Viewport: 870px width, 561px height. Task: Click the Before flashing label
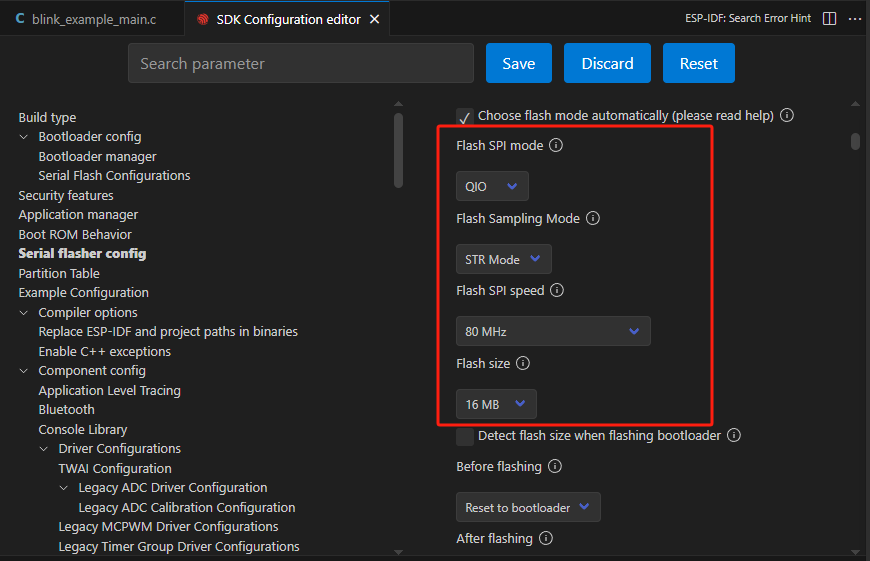498,467
